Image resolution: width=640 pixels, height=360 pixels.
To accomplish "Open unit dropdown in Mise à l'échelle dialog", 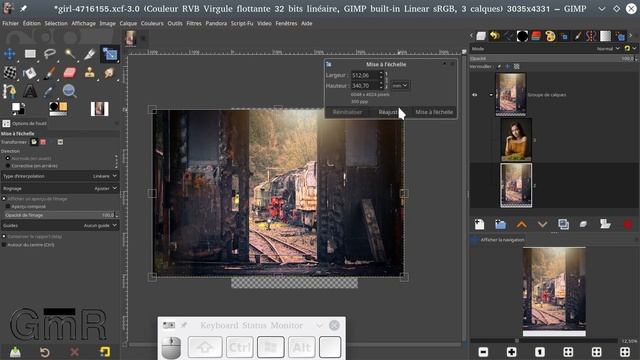I will (x=400, y=85).
